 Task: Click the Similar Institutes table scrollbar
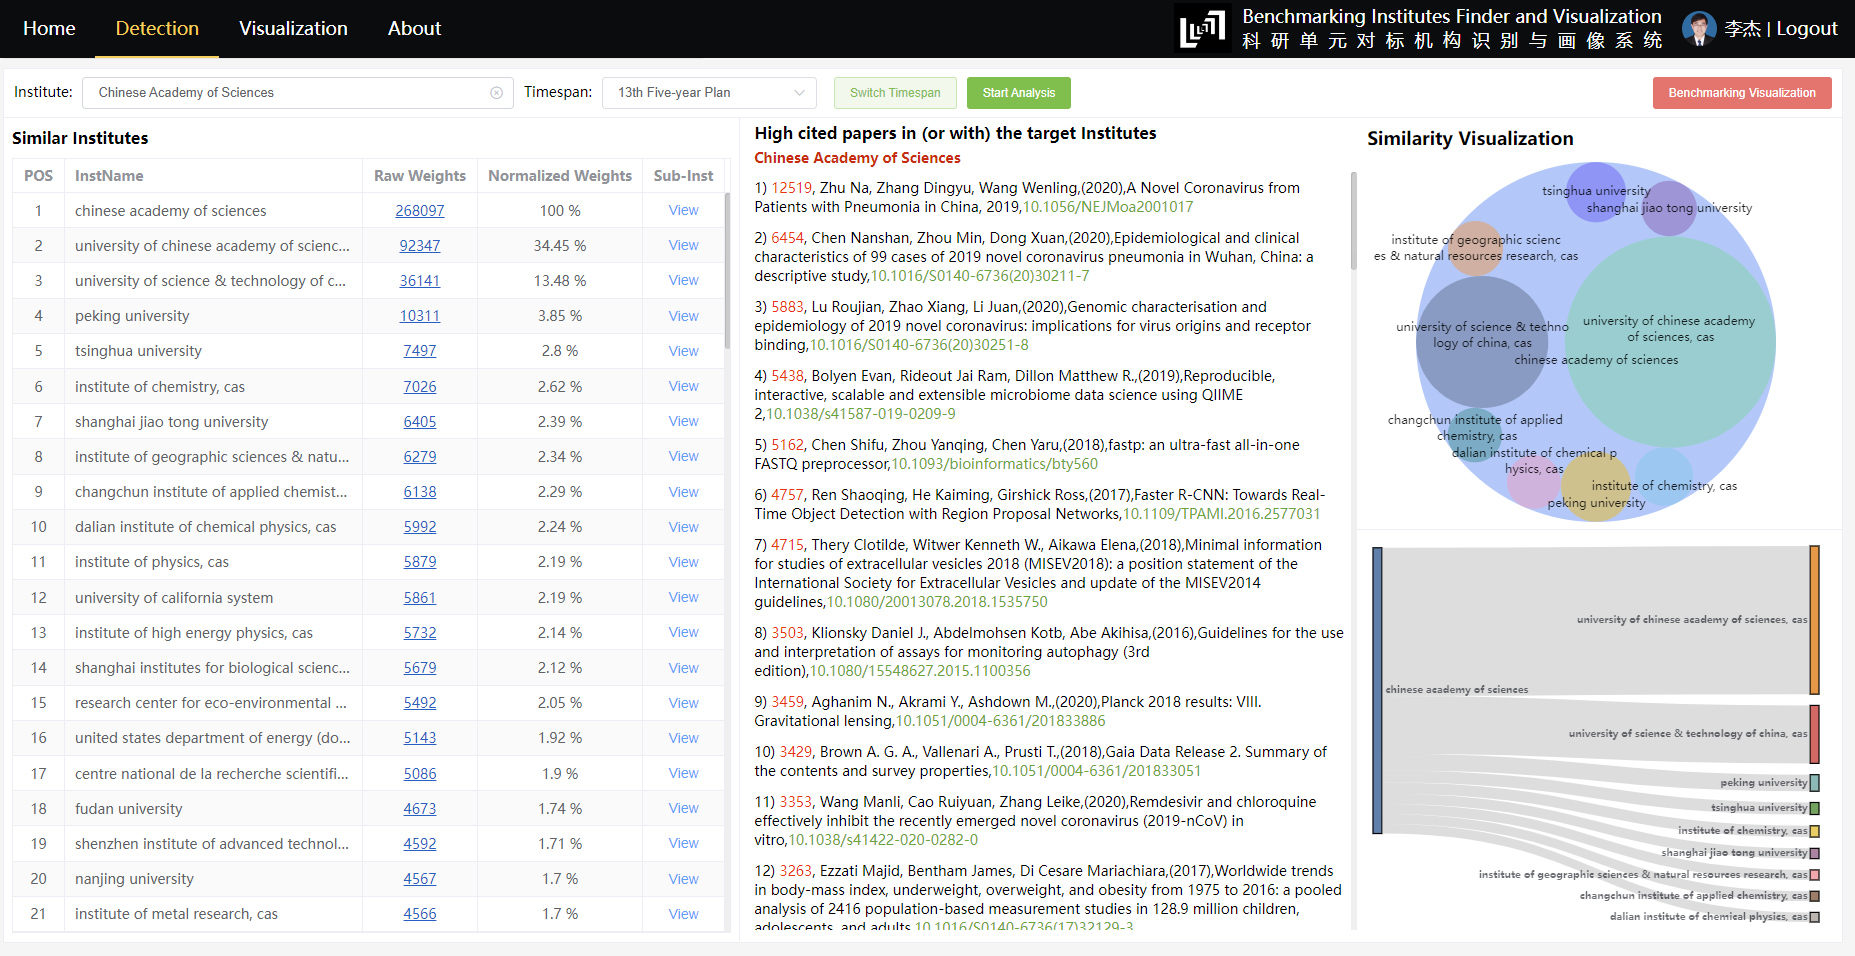727,270
